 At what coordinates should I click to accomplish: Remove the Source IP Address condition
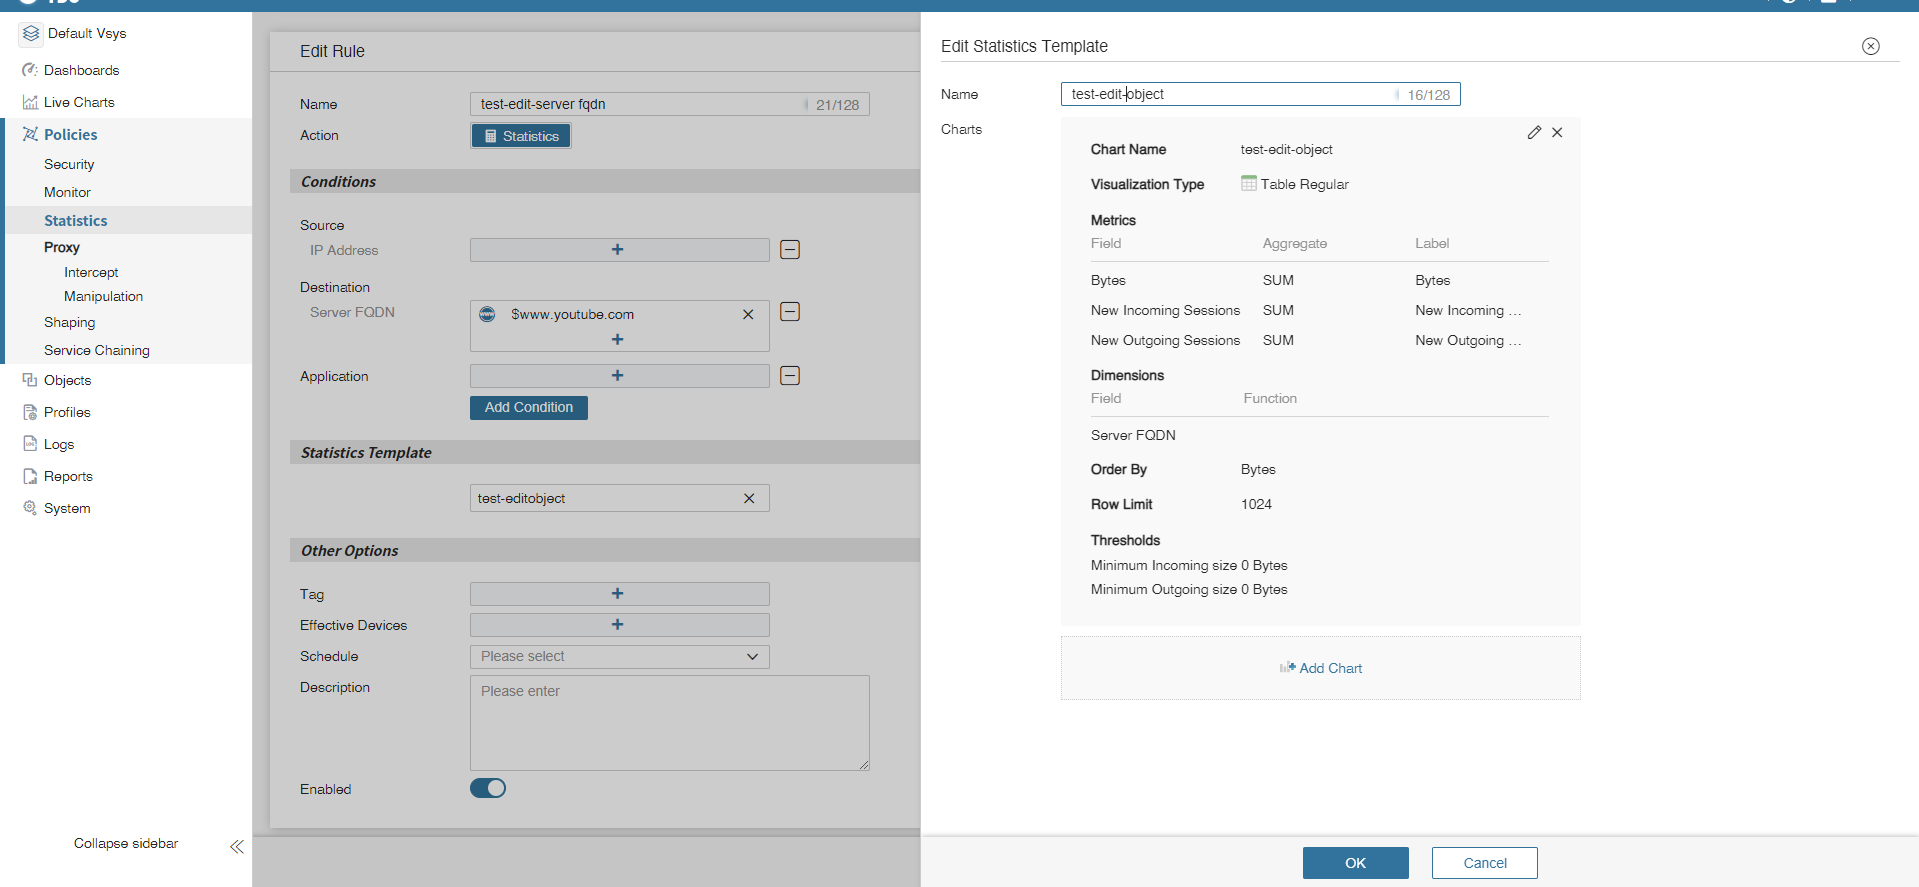pyautogui.click(x=790, y=250)
